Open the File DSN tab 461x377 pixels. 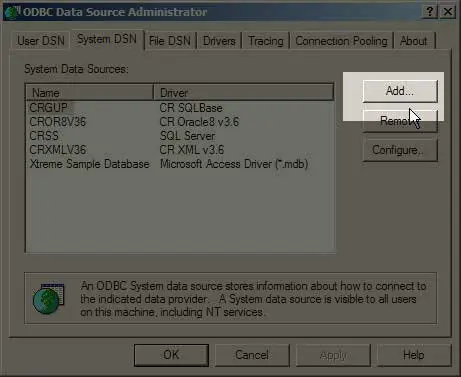(x=170, y=41)
